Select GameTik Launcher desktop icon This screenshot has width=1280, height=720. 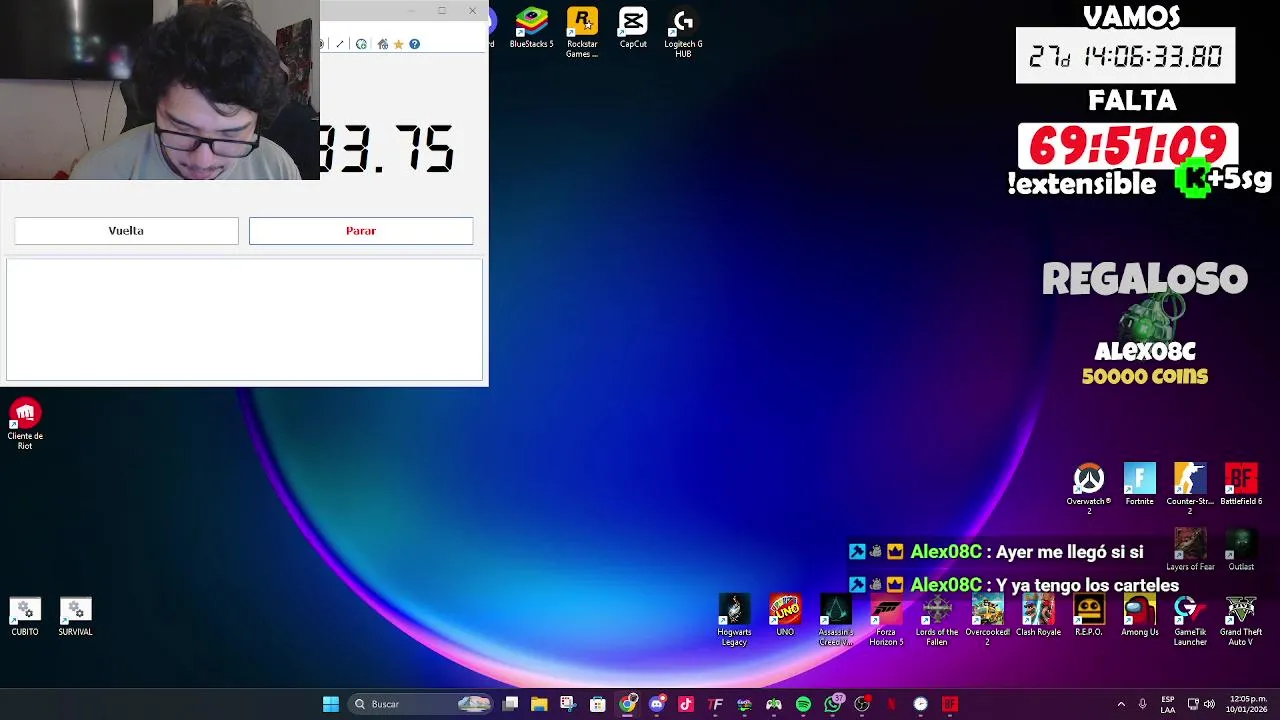coord(1190,621)
